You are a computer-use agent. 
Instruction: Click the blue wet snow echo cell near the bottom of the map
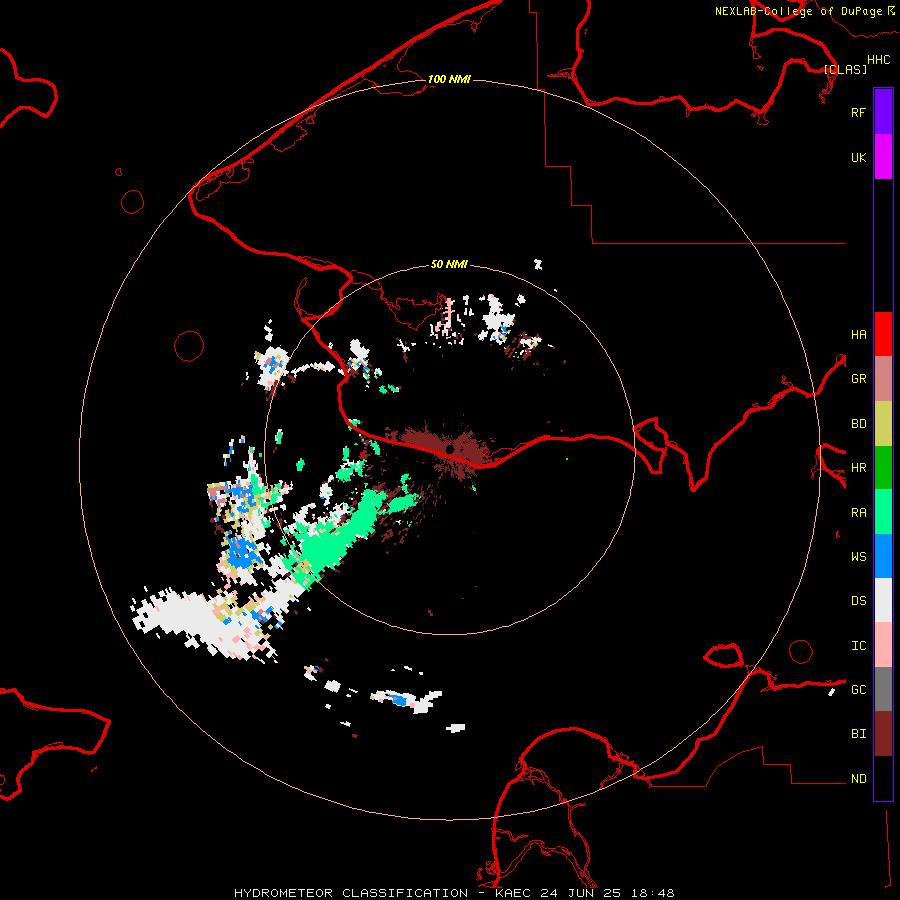(397, 698)
